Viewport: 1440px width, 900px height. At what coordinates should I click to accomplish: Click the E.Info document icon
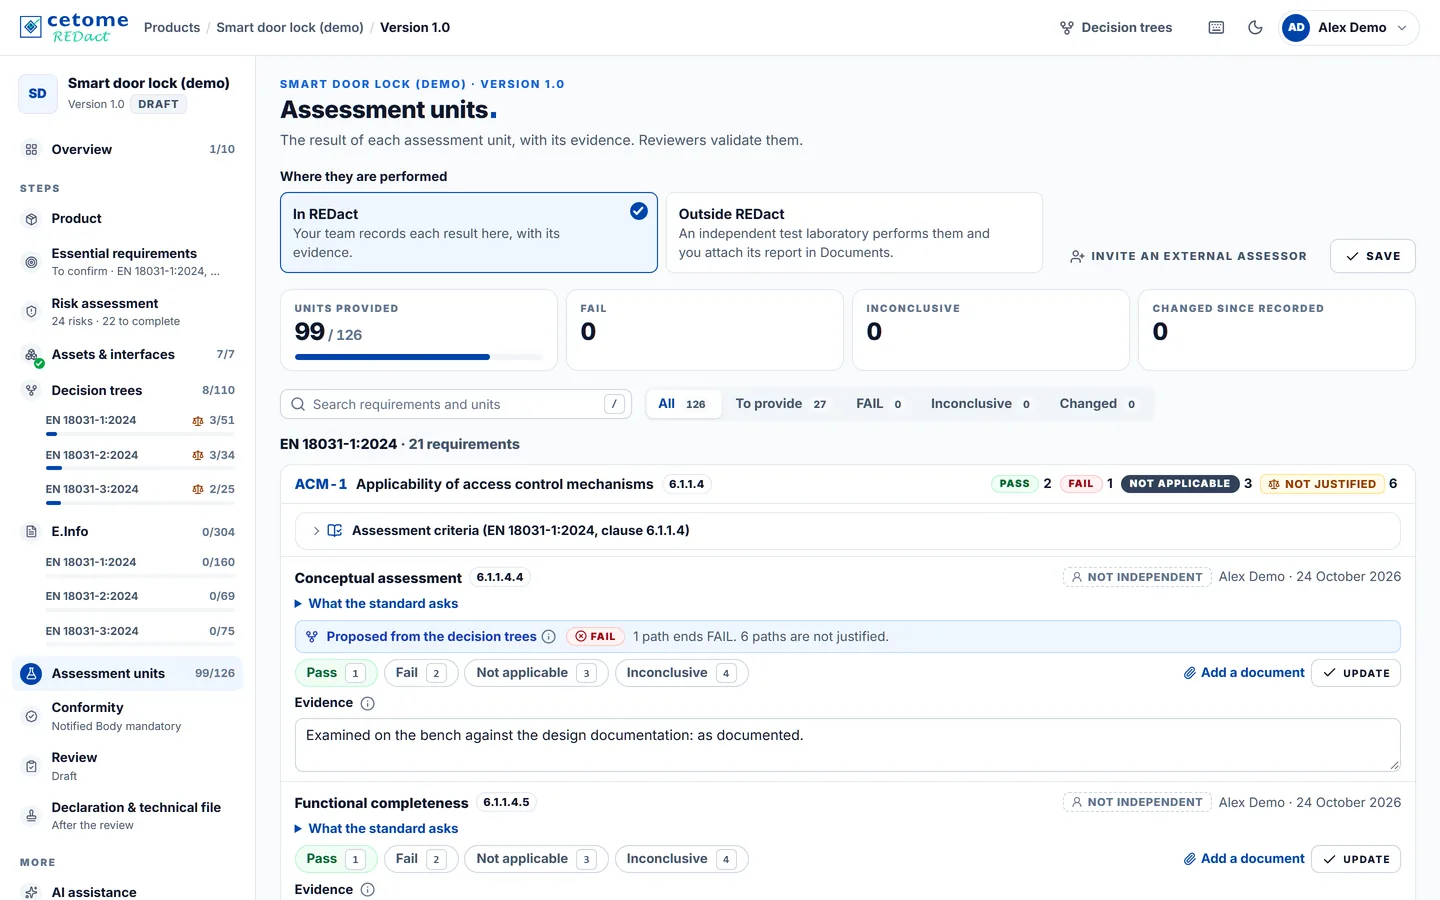[31, 532]
